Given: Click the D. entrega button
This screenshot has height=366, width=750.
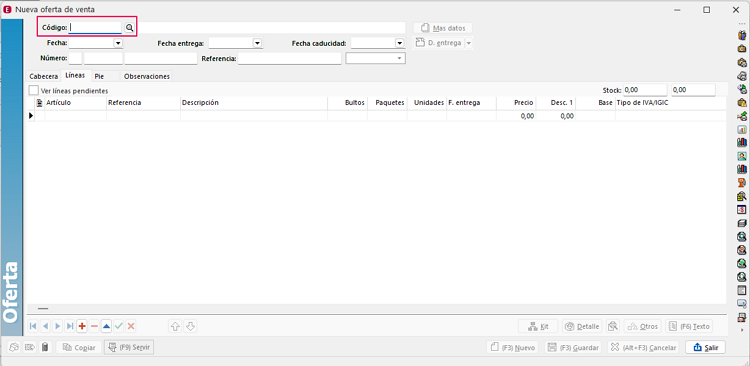Looking at the screenshot, I should [439, 43].
